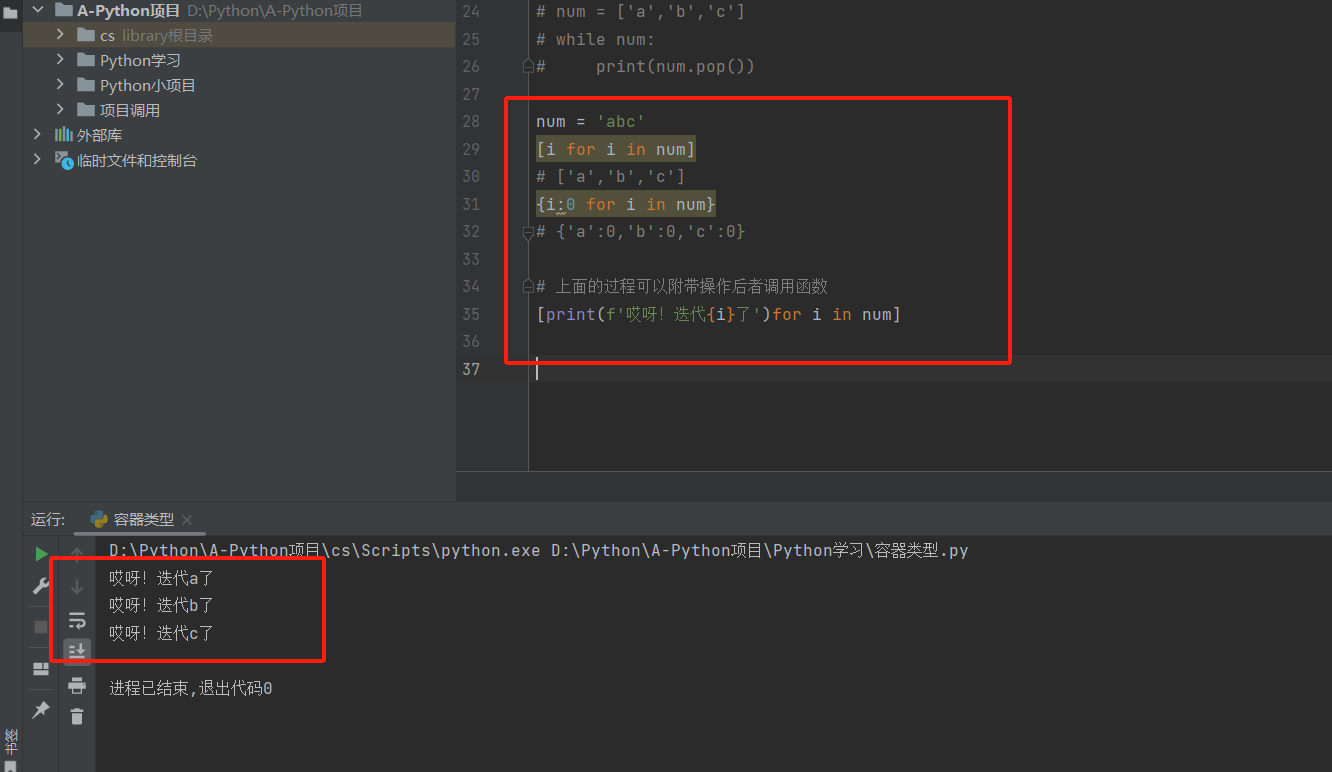Expand the 项目调用 folder
The width and height of the screenshot is (1332, 772).
60,110
